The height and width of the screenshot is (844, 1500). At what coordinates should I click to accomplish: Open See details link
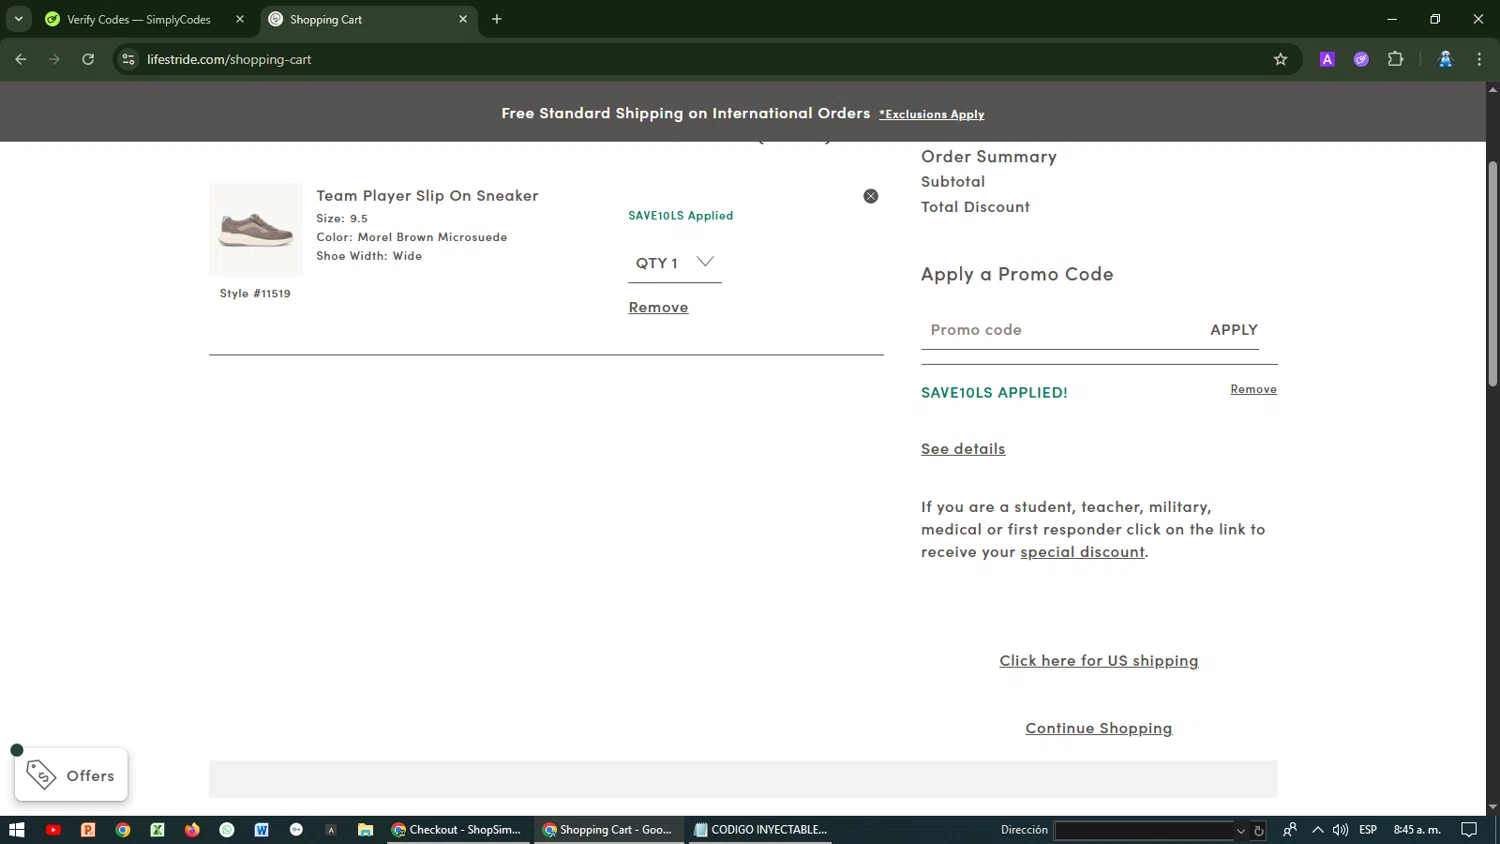click(x=963, y=449)
